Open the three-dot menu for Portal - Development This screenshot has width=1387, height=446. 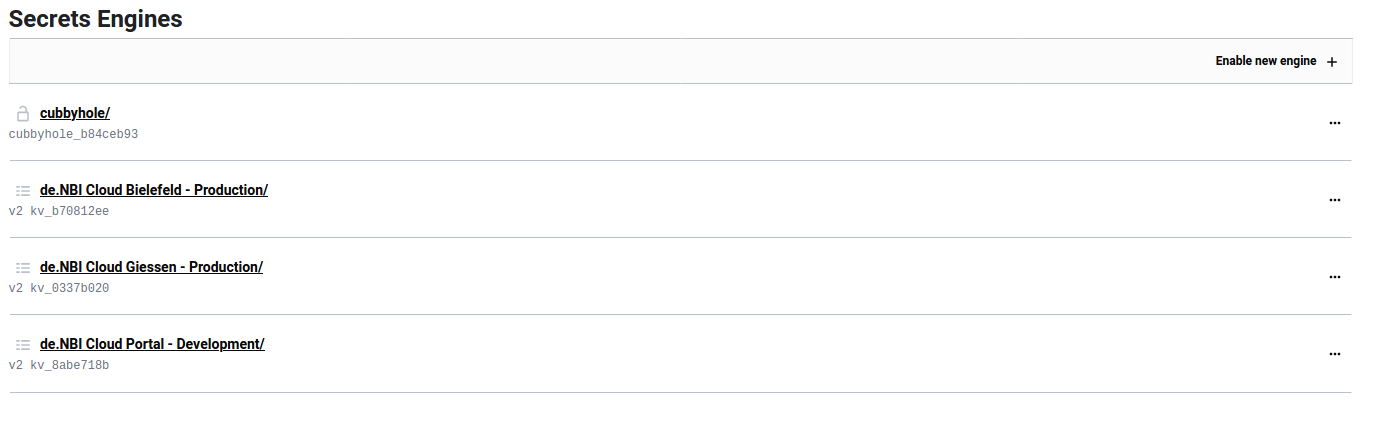[1334, 354]
